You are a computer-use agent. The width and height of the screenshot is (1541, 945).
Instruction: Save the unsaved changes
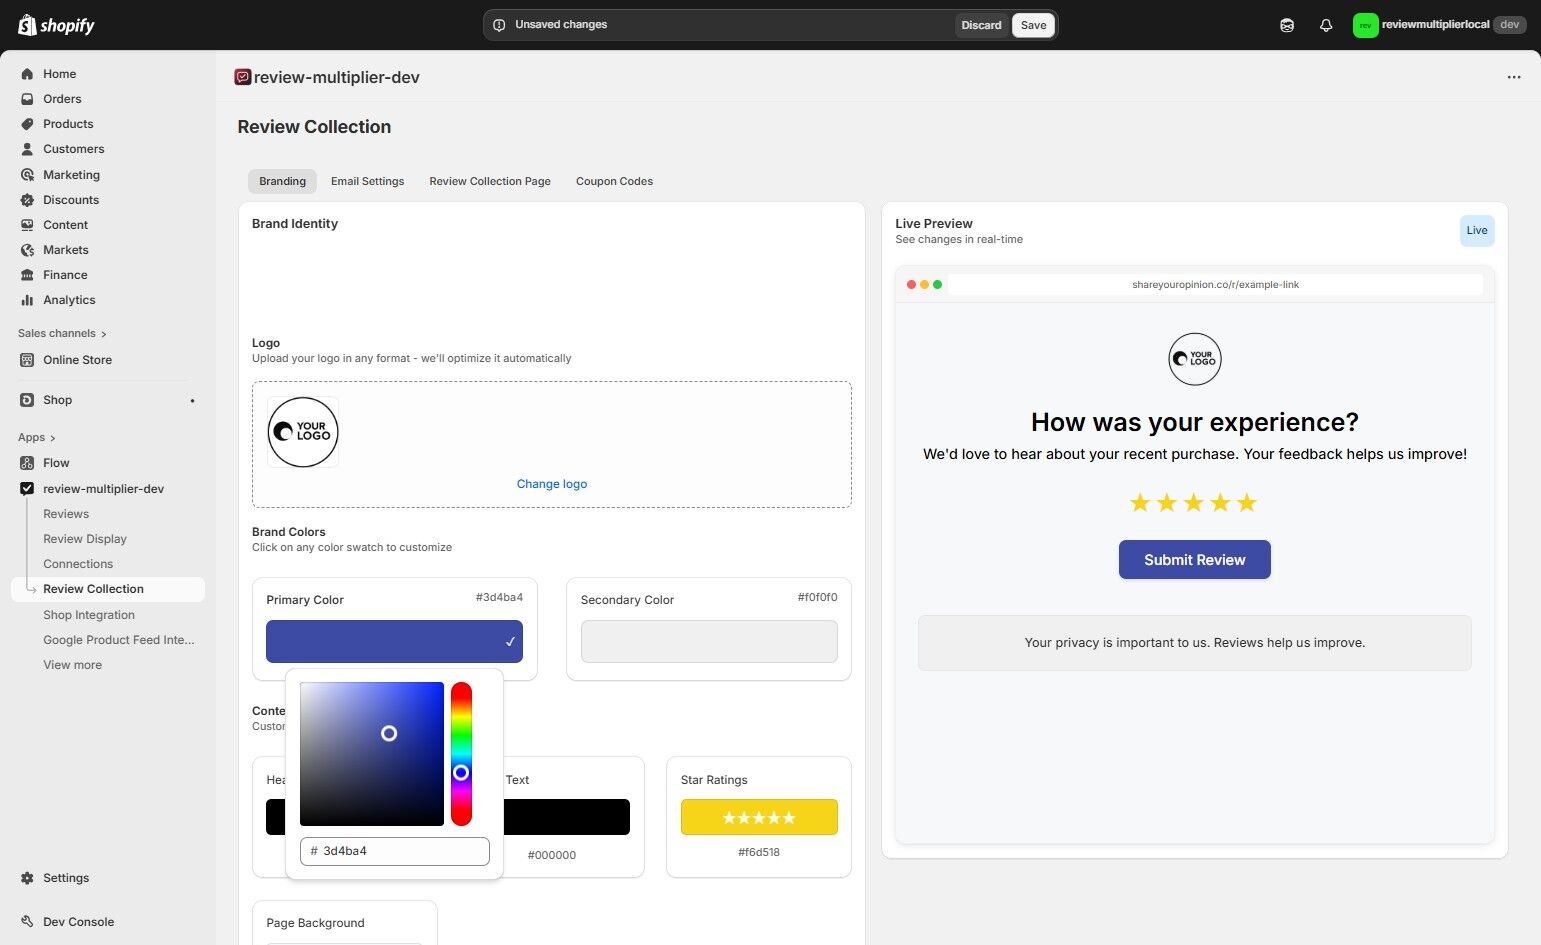tap(1033, 24)
